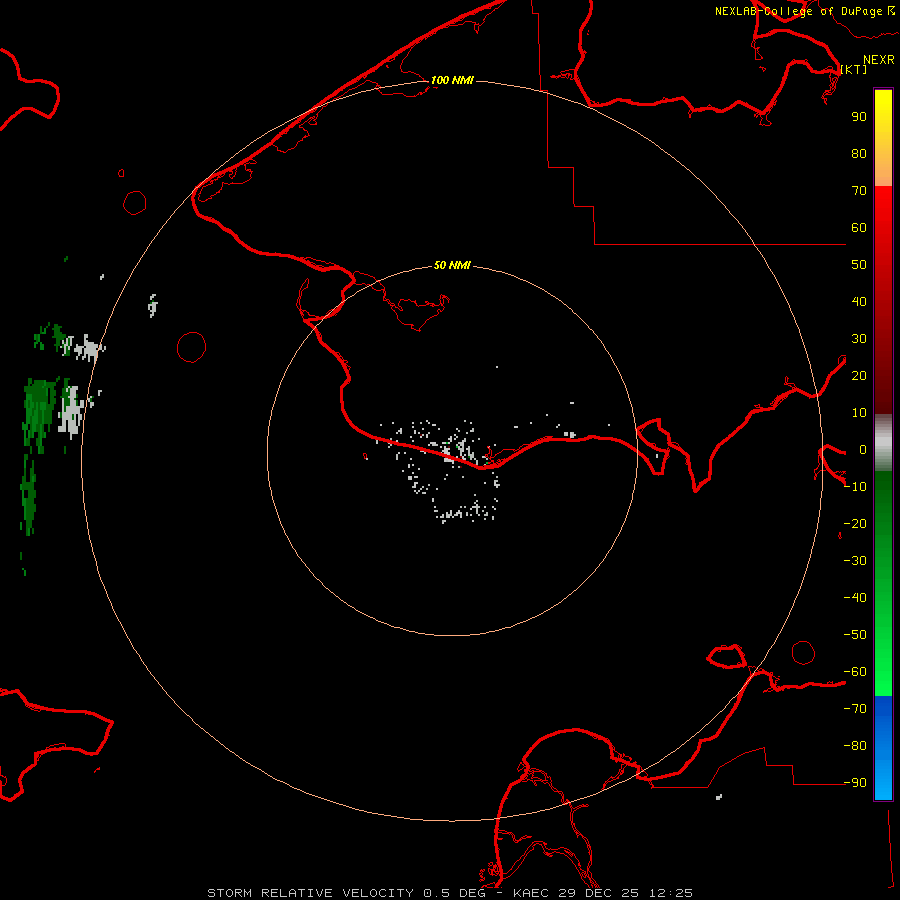Pick the yellow segment at the top of the color bar
This screenshot has height=900, width=900.
coord(883,137)
